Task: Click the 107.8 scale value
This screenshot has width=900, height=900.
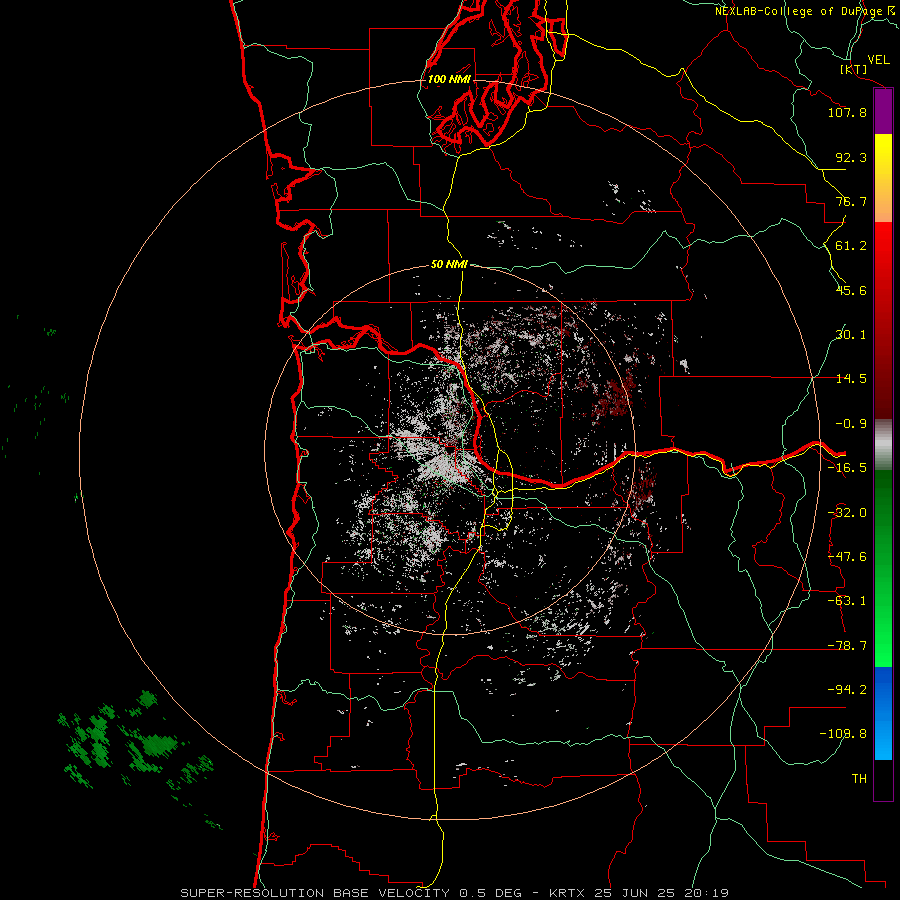Action: pyautogui.click(x=847, y=112)
